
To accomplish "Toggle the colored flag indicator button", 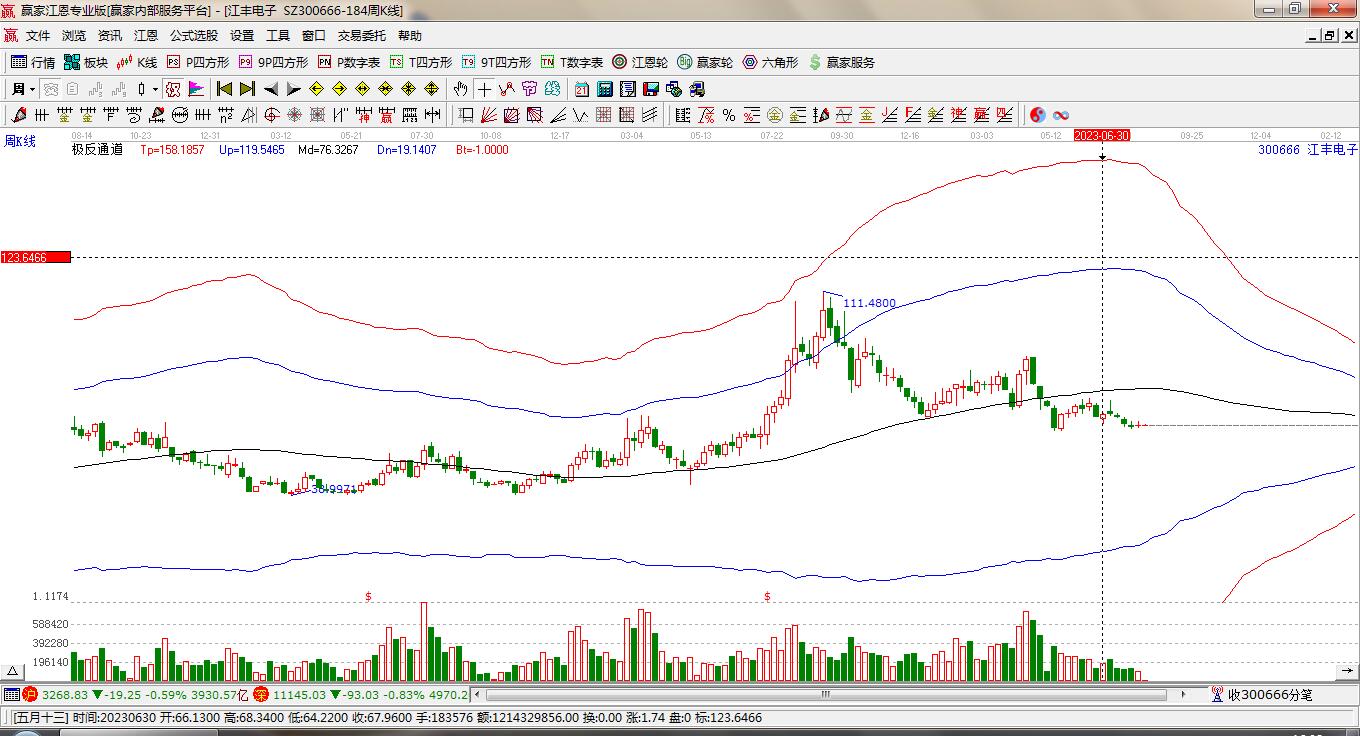I will tap(196, 89).
